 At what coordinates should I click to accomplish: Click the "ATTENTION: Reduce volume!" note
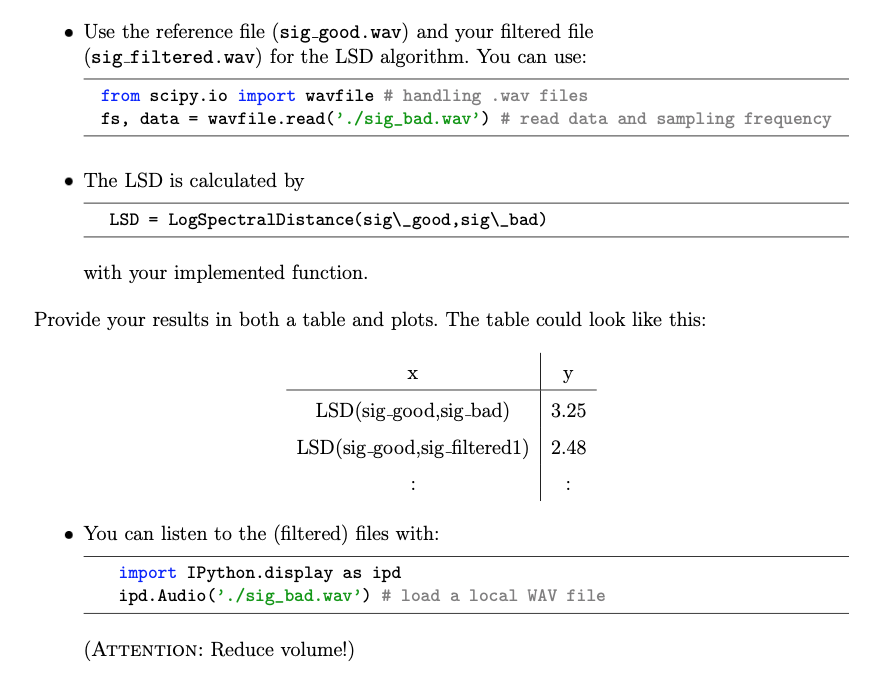(x=219, y=650)
